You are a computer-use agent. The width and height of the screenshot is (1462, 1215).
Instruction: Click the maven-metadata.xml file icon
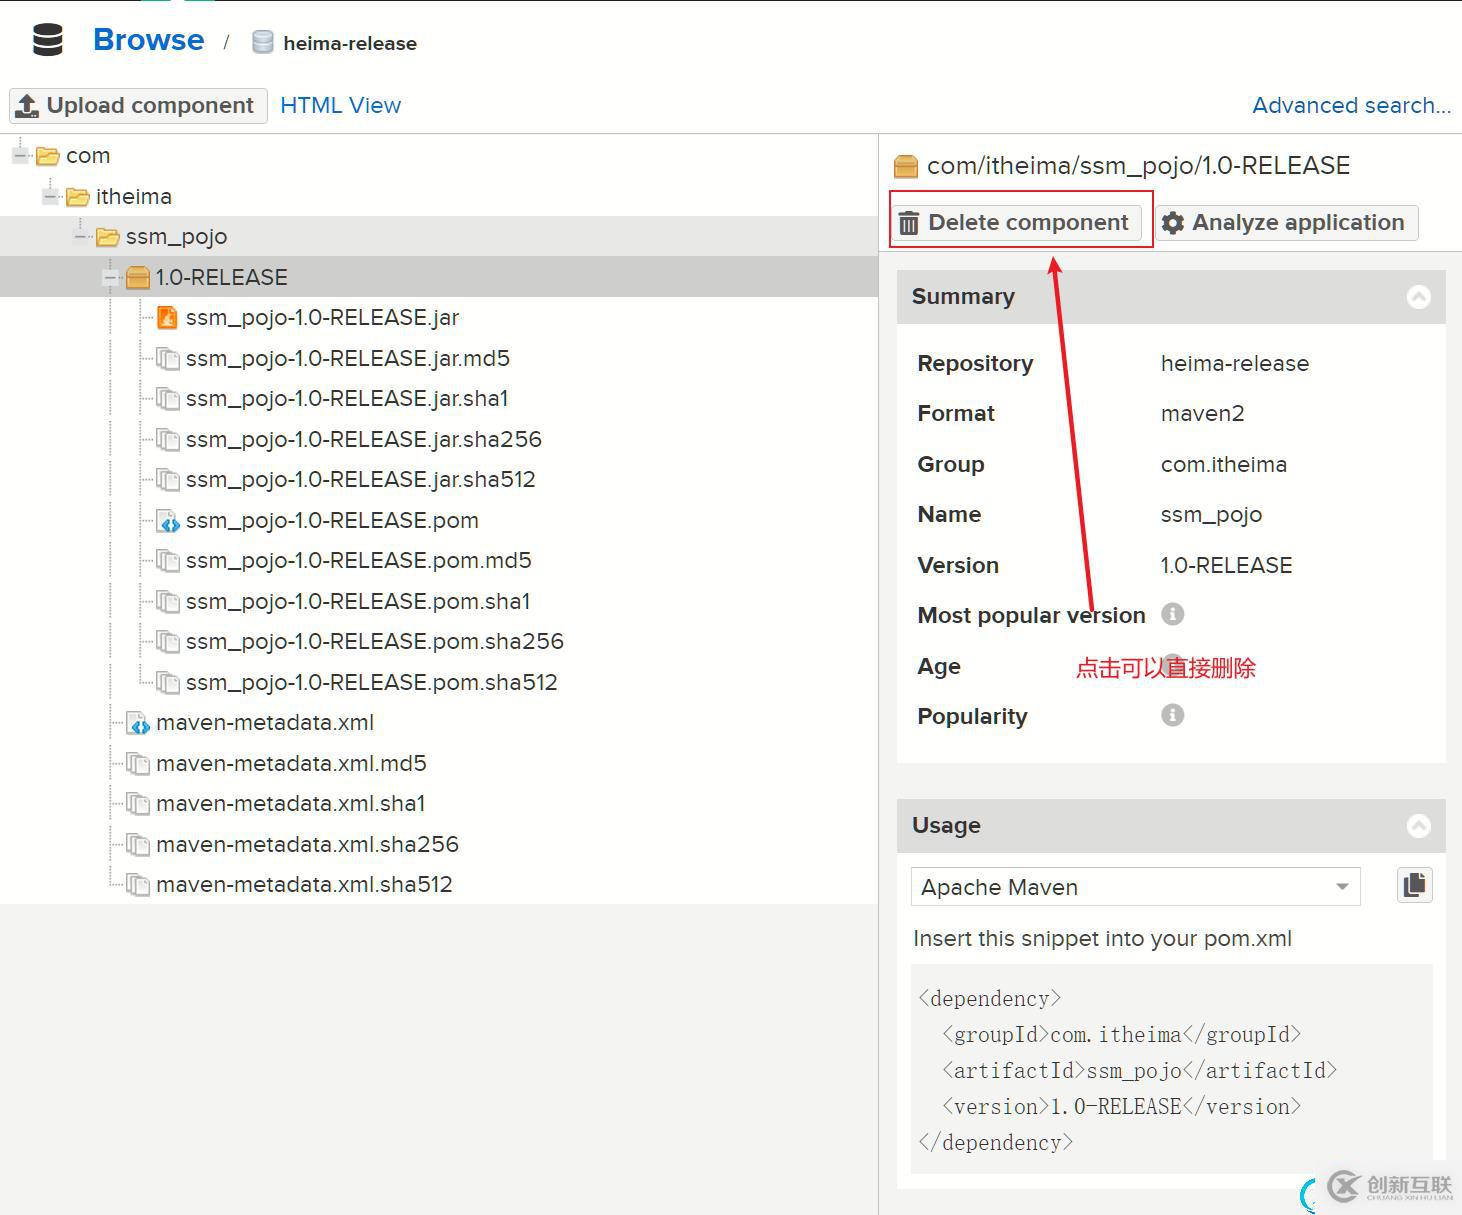(x=138, y=723)
